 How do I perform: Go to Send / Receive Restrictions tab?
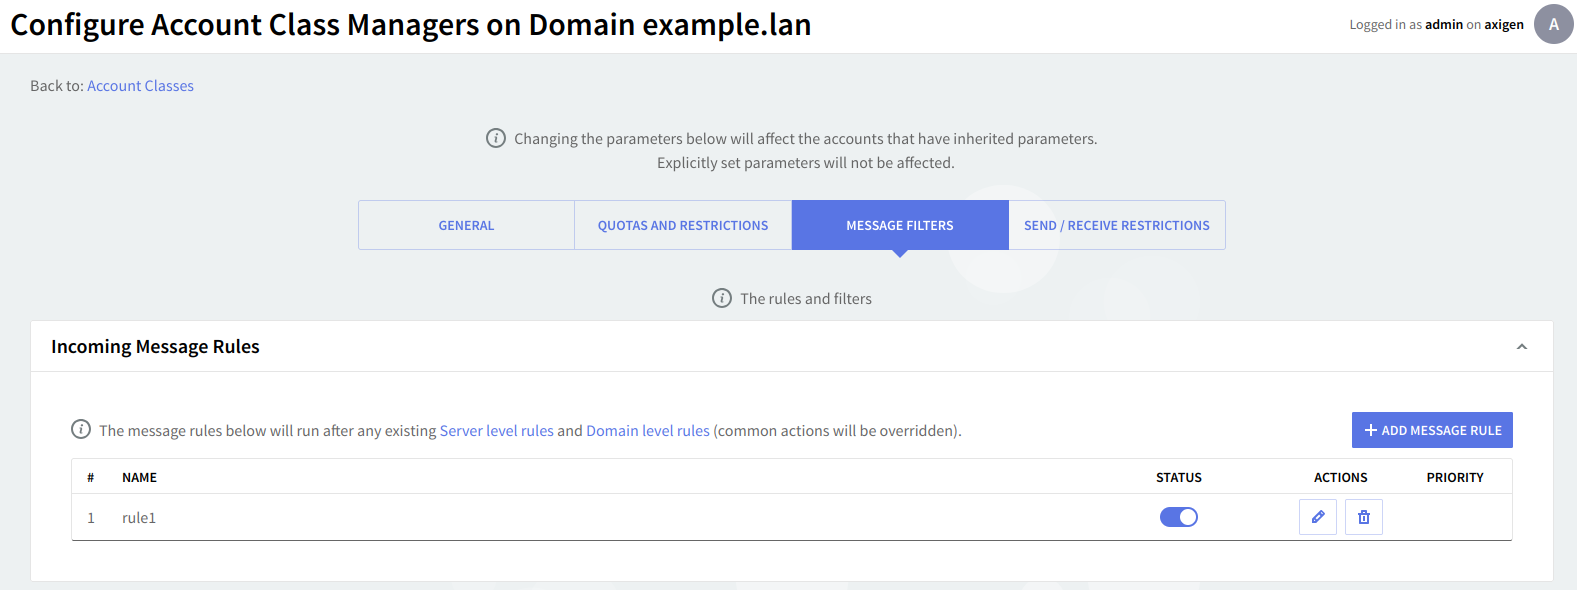(1116, 225)
